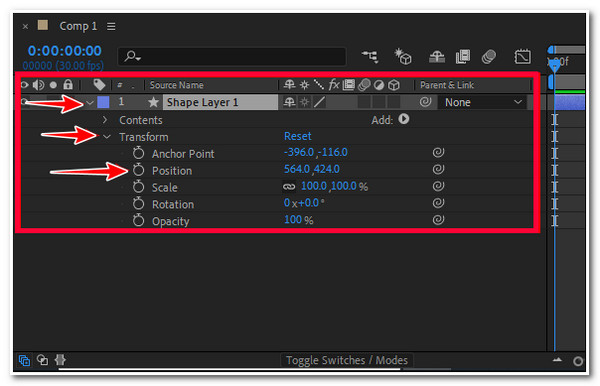Screen dimensions: 600x386
Task: Edit the Anchor Point value -396.0,-116.0
Action: point(316,152)
